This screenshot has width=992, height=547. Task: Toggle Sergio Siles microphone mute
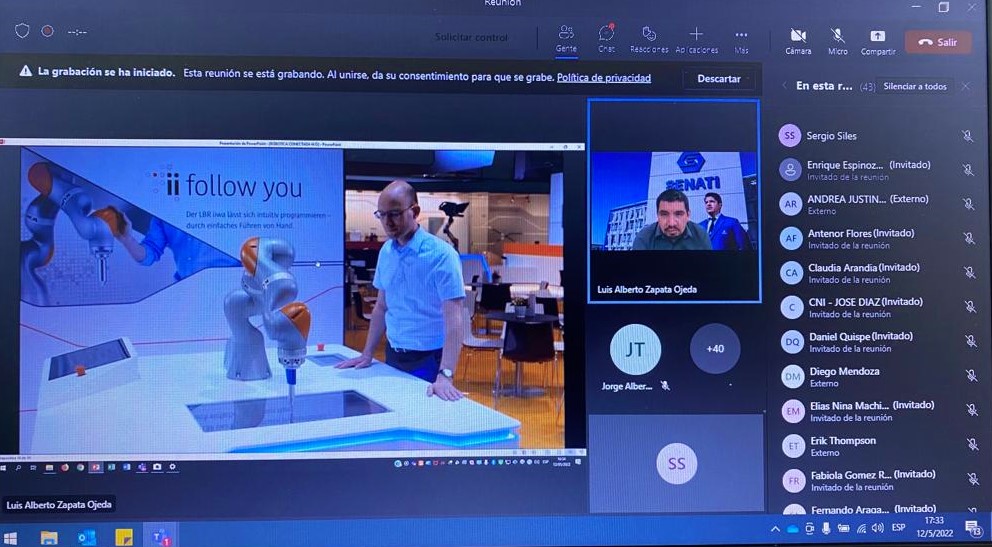click(x=967, y=136)
